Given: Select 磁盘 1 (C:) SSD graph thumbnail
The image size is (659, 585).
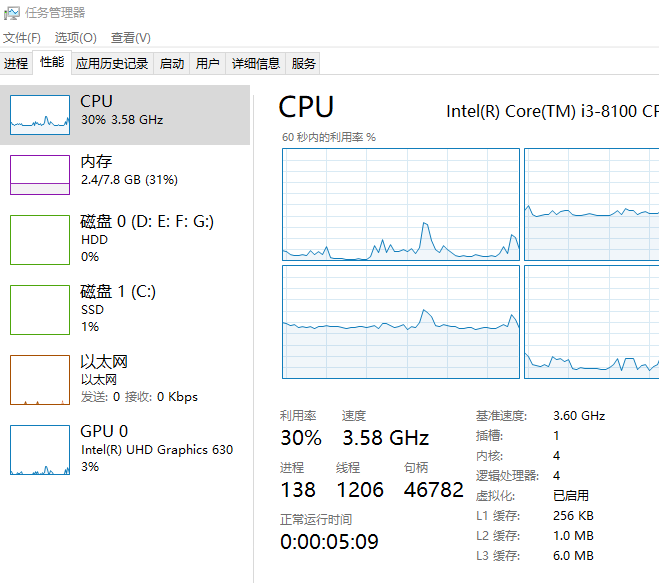Looking at the screenshot, I should pyautogui.click(x=40, y=309).
